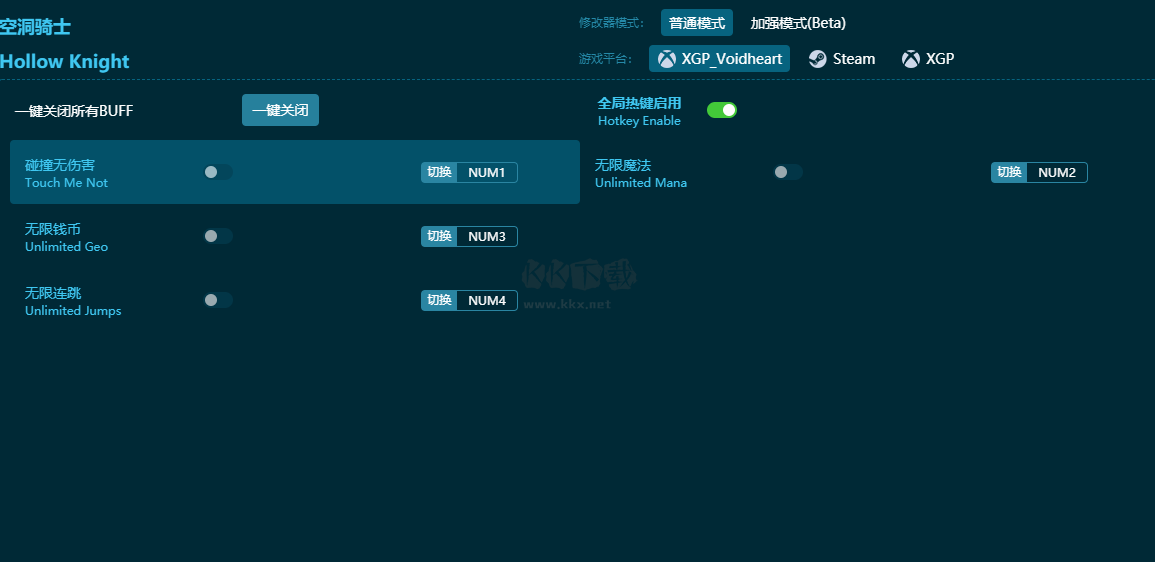Click the Unlimited Geo label
1155x562 pixels.
coord(66,247)
